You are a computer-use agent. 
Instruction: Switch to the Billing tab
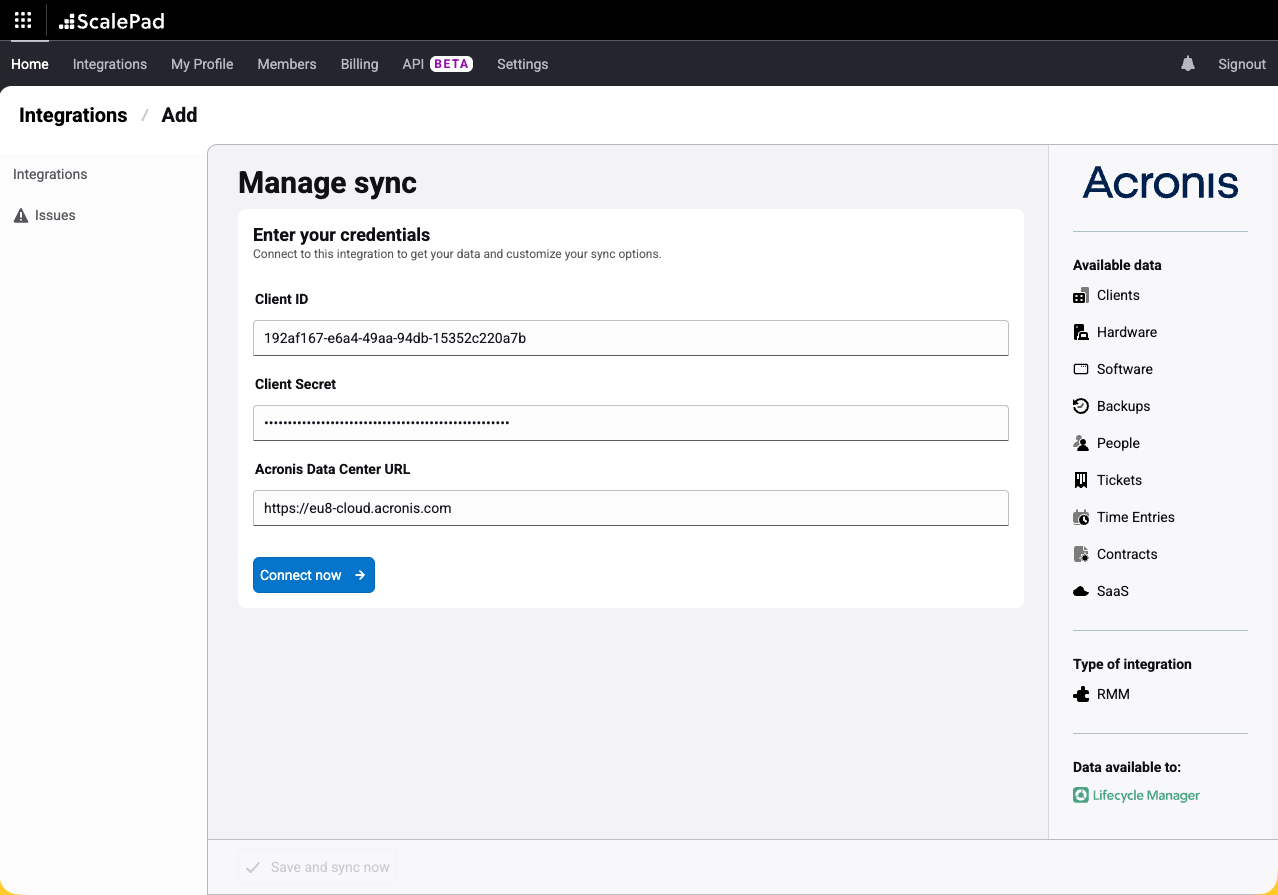[359, 63]
